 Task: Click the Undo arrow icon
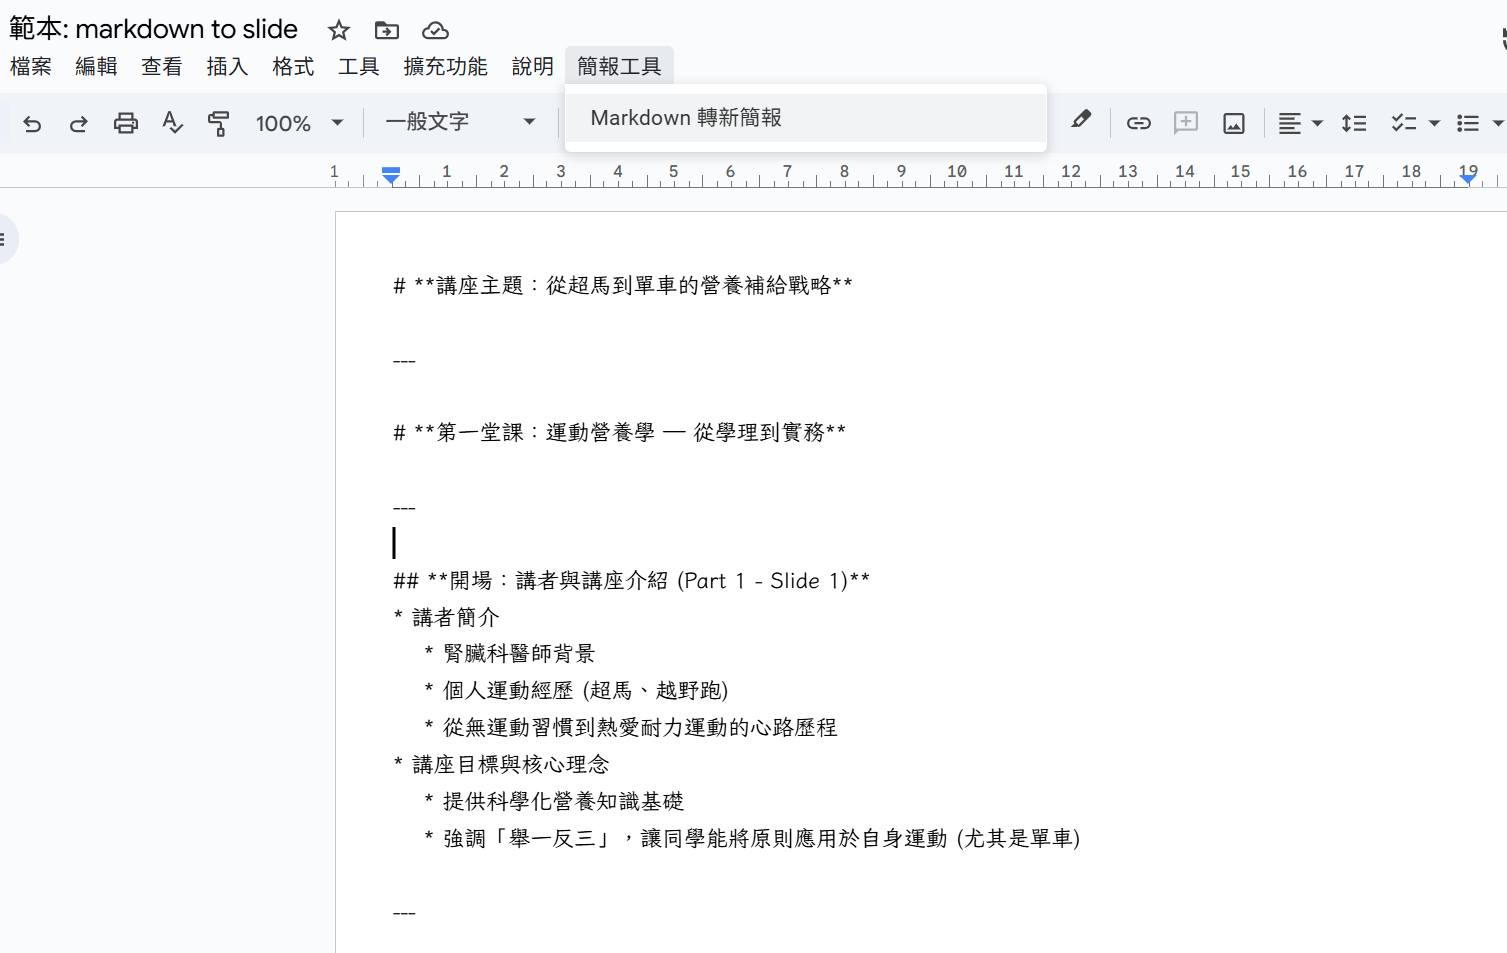point(32,123)
